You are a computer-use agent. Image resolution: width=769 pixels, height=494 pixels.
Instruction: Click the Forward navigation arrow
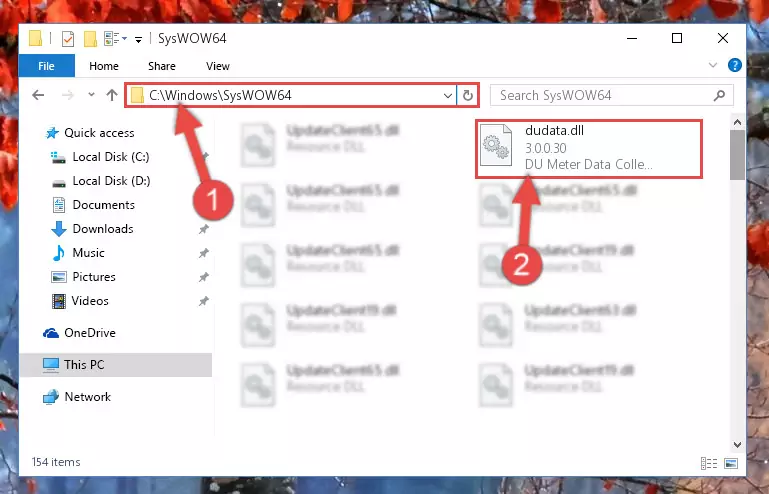pyautogui.click(x=68, y=95)
